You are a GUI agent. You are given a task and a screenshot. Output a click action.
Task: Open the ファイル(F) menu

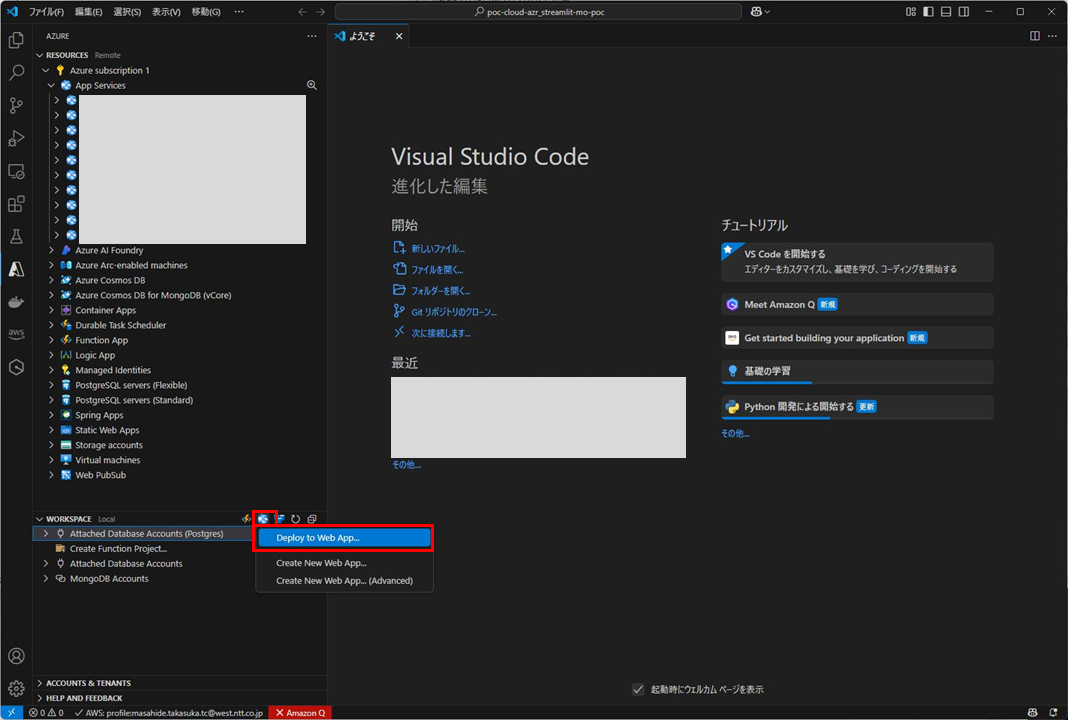pyautogui.click(x=46, y=12)
